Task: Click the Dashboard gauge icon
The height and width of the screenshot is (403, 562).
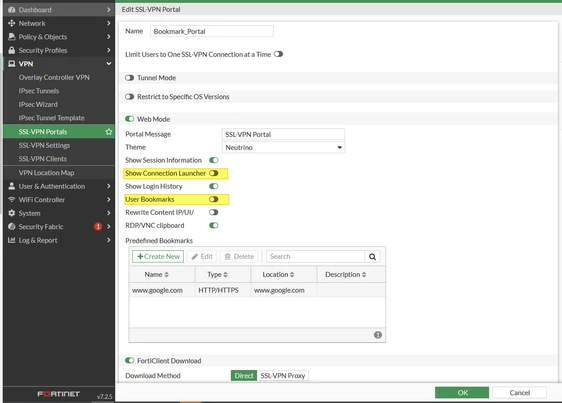Action: click(11, 10)
